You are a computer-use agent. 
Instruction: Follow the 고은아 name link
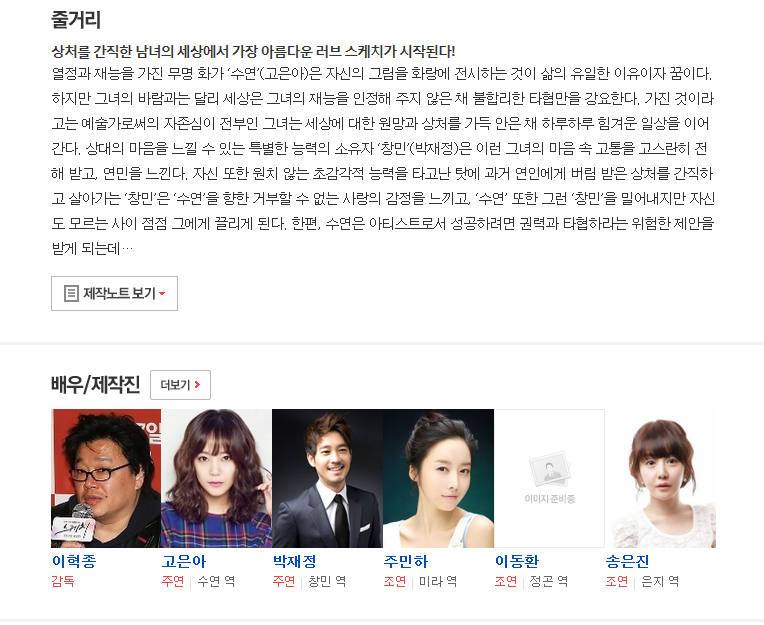[x=184, y=561]
